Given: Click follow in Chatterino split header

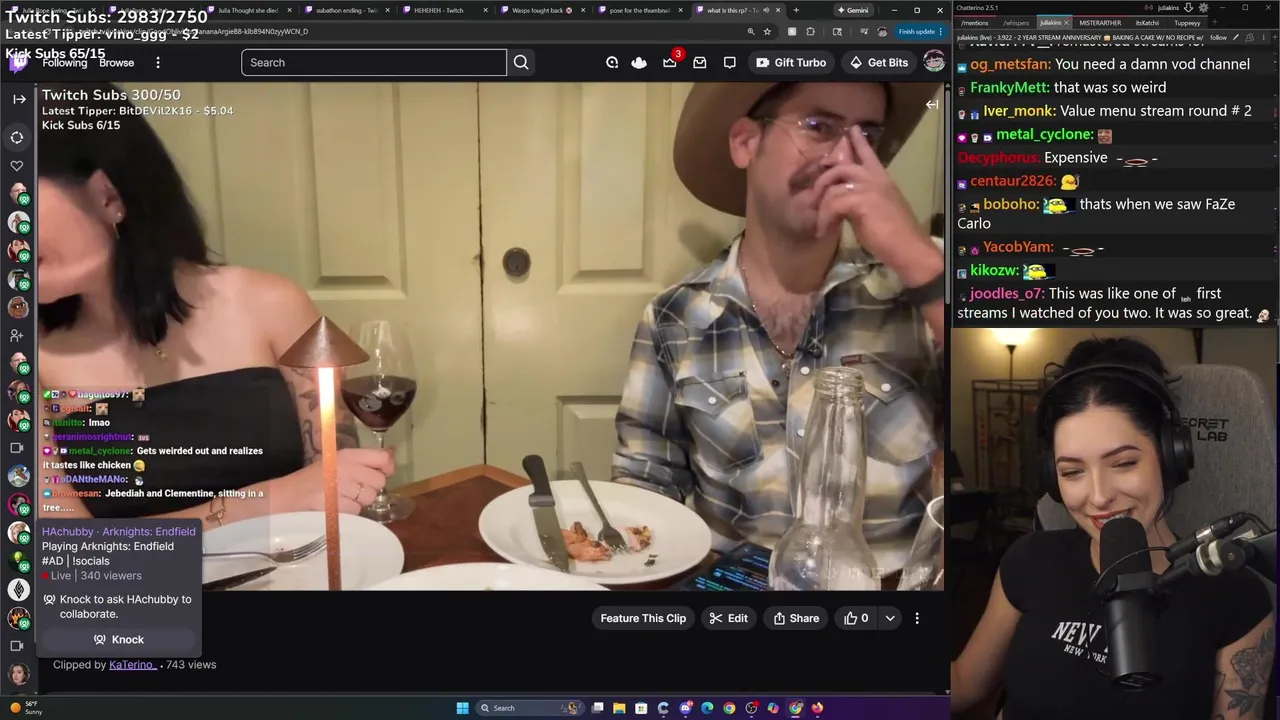Looking at the screenshot, I should coord(1218,37).
